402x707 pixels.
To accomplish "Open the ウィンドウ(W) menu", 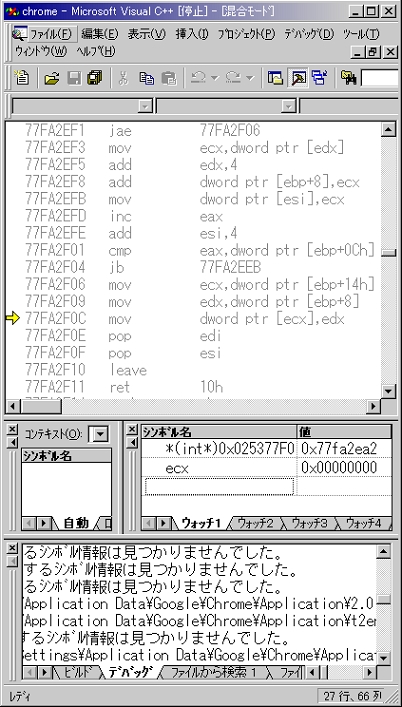I will click(41, 51).
